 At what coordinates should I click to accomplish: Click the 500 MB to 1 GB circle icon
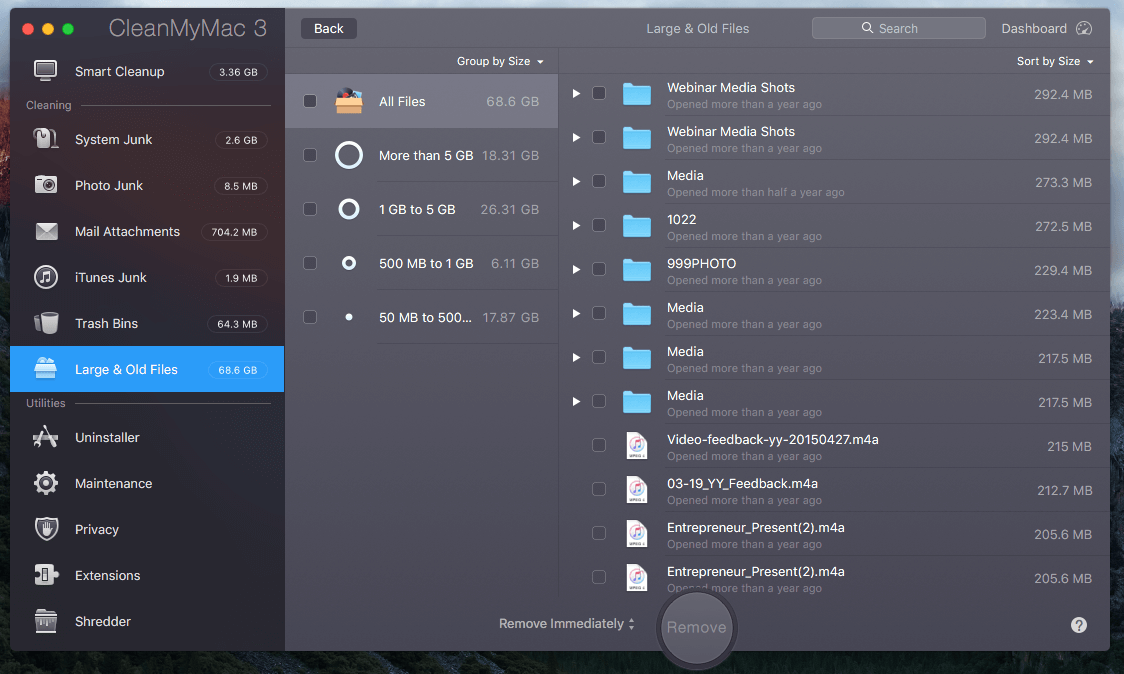[x=349, y=263]
